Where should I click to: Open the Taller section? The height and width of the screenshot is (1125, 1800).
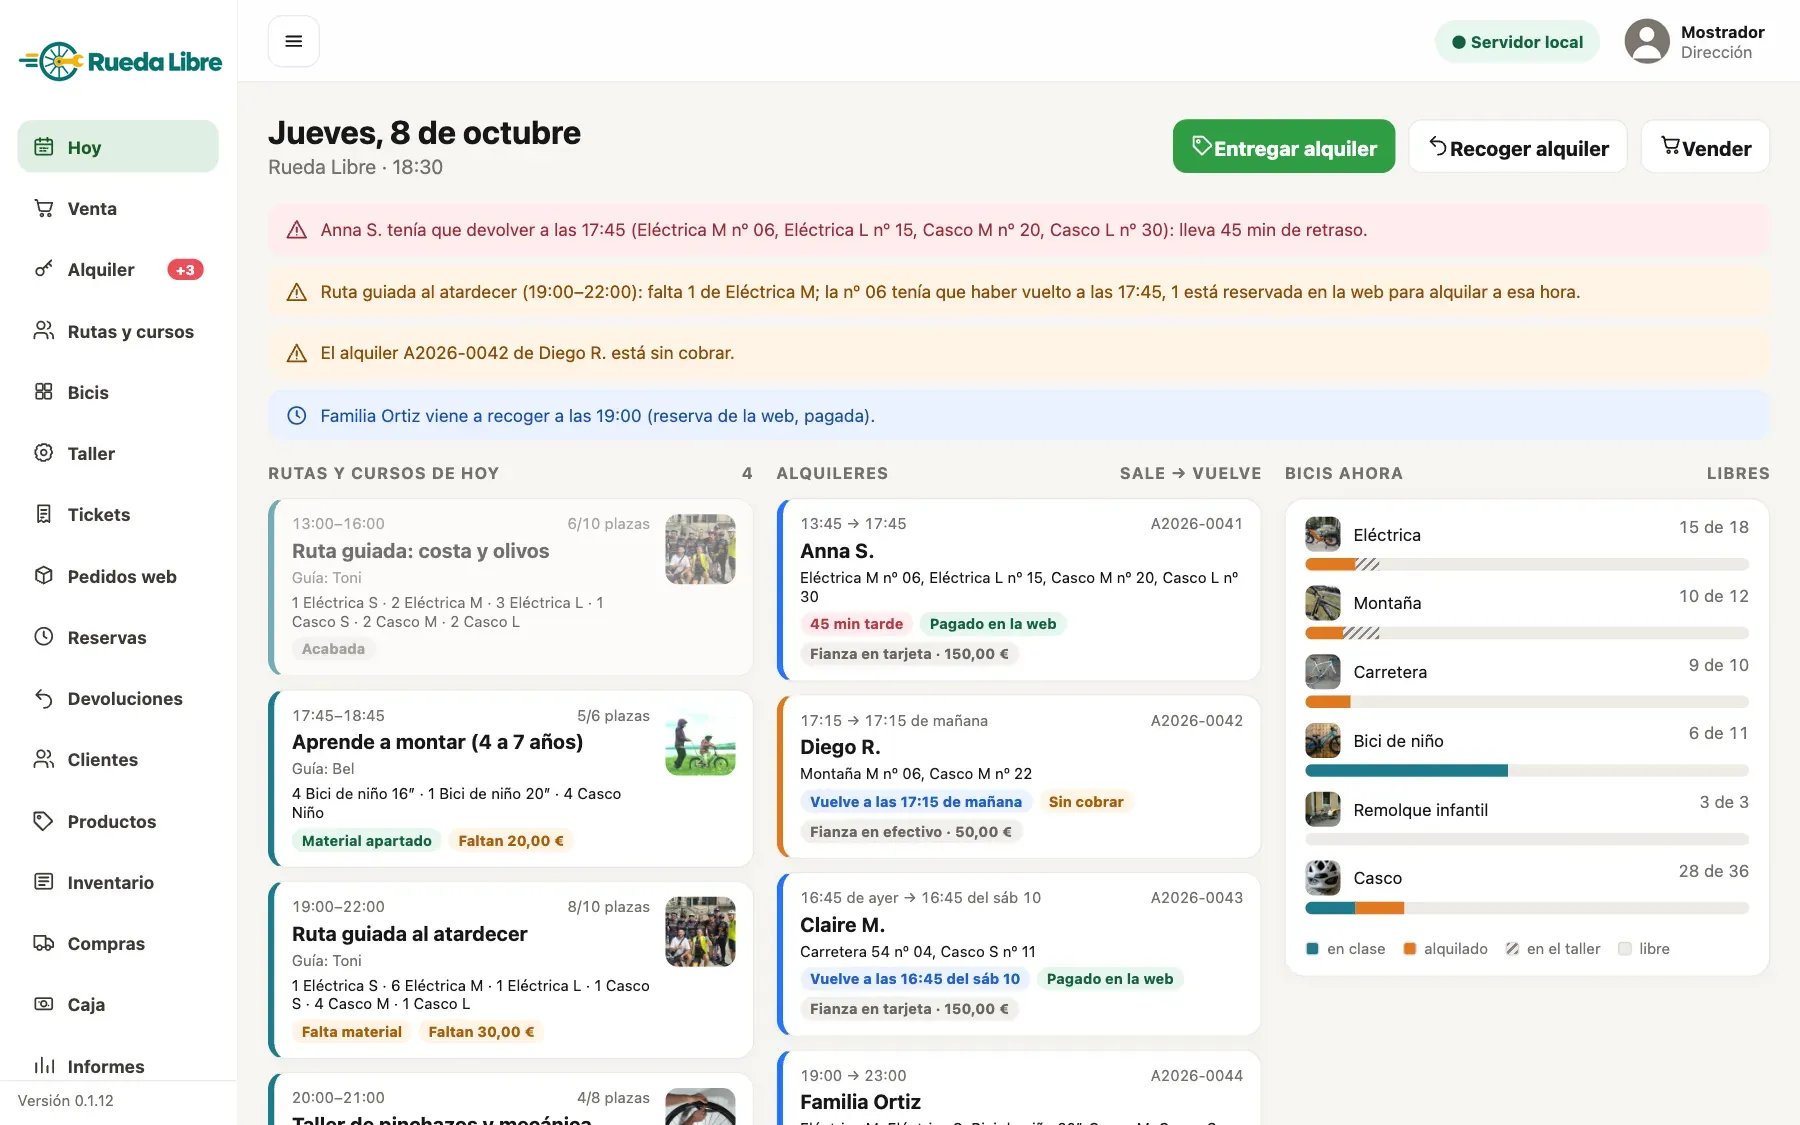(x=118, y=453)
